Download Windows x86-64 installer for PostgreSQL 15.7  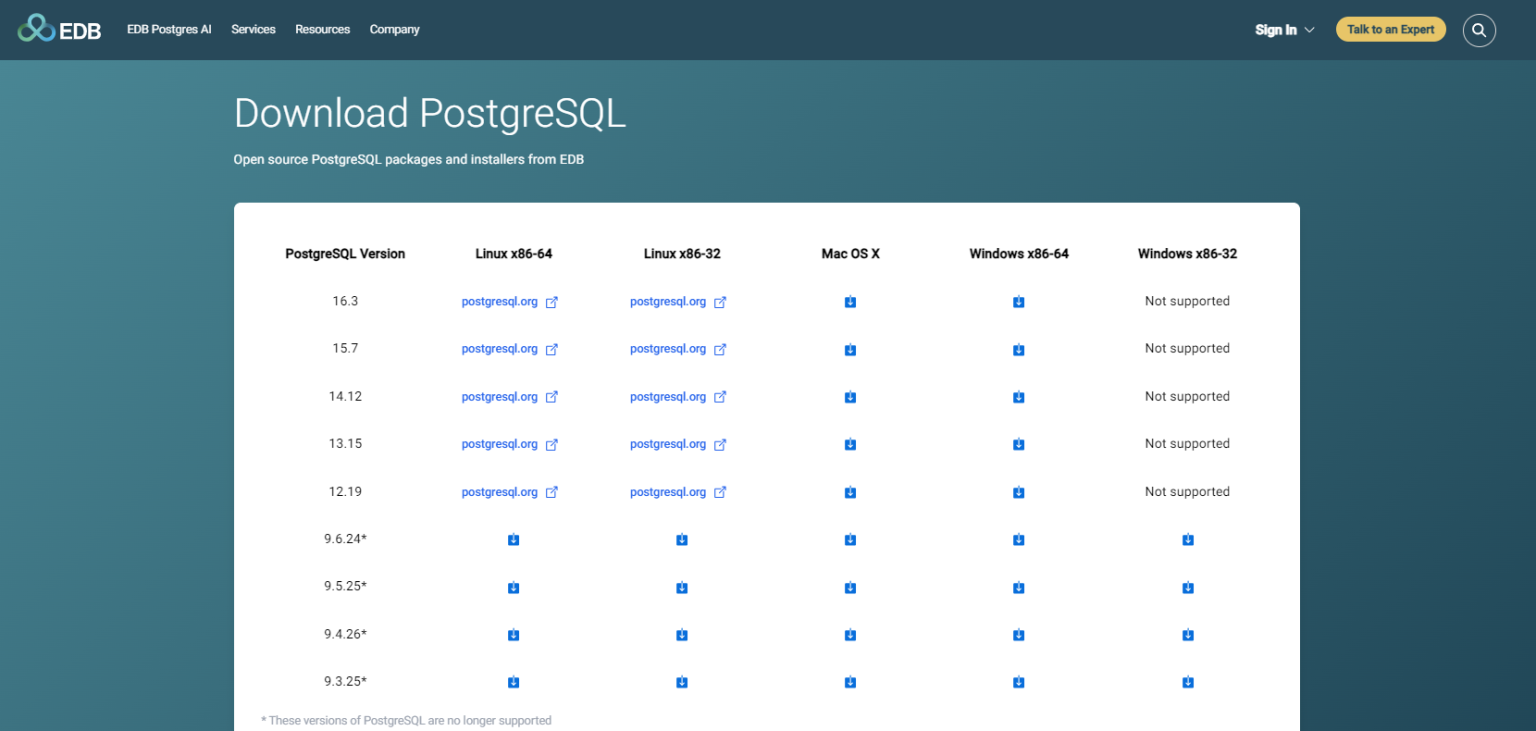coord(1018,349)
